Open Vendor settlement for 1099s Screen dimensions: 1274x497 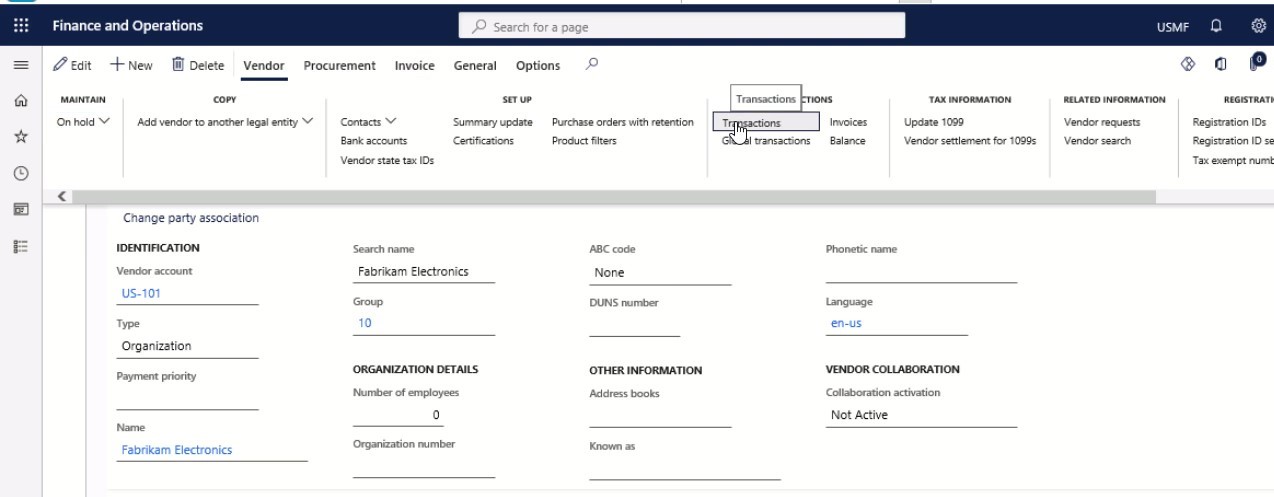[970, 141]
